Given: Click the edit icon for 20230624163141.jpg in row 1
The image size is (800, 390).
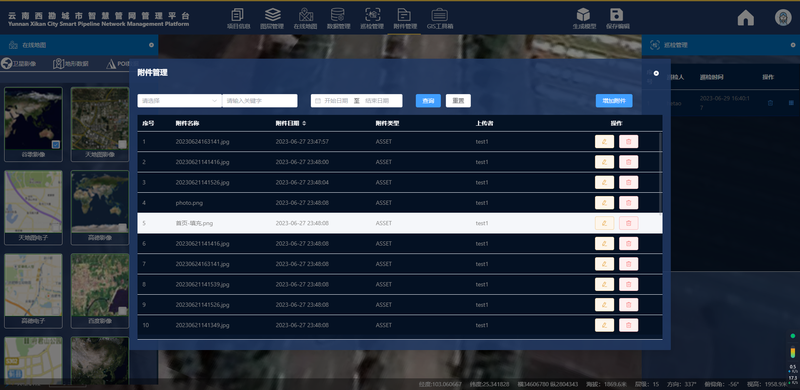Looking at the screenshot, I should click(x=604, y=141).
